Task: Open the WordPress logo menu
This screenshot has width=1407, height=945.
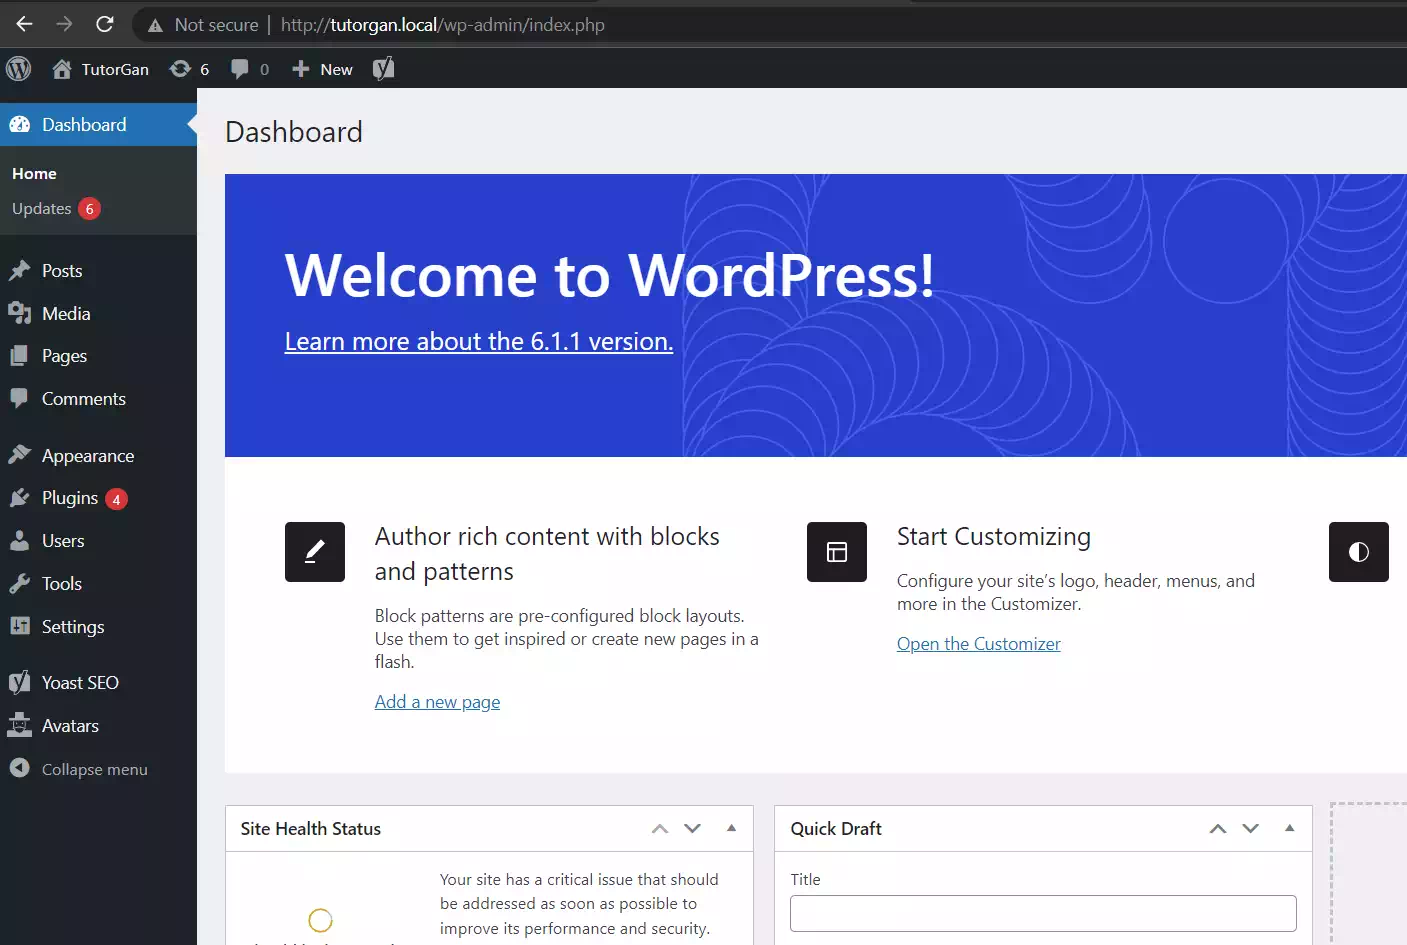Action: [x=19, y=69]
